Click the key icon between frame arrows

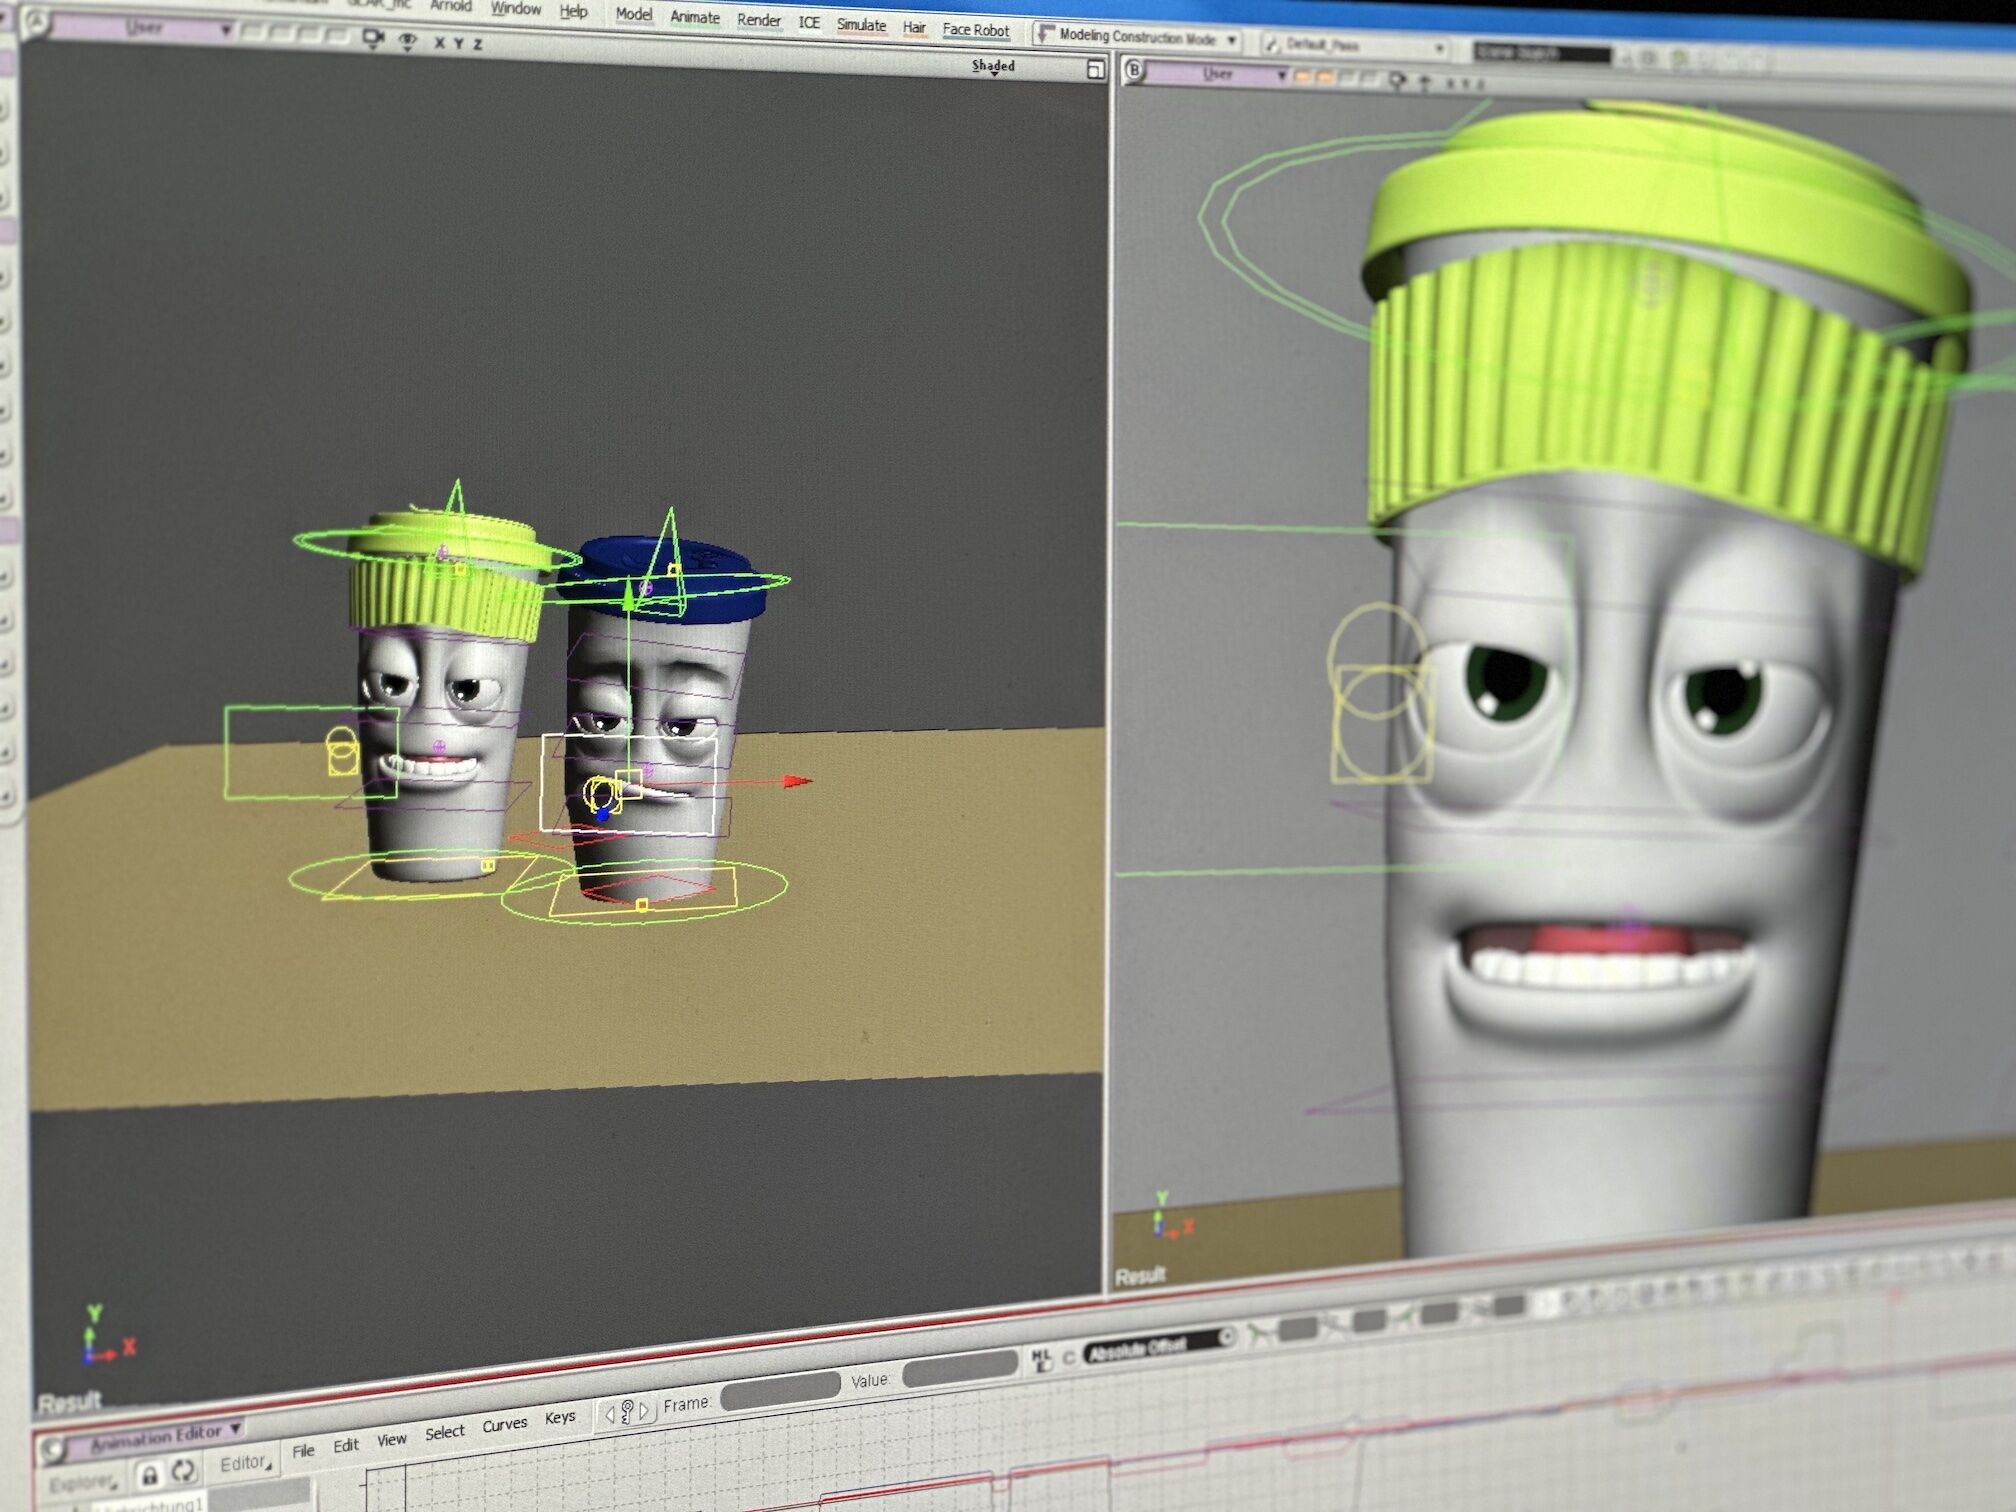(x=627, y=1412)
